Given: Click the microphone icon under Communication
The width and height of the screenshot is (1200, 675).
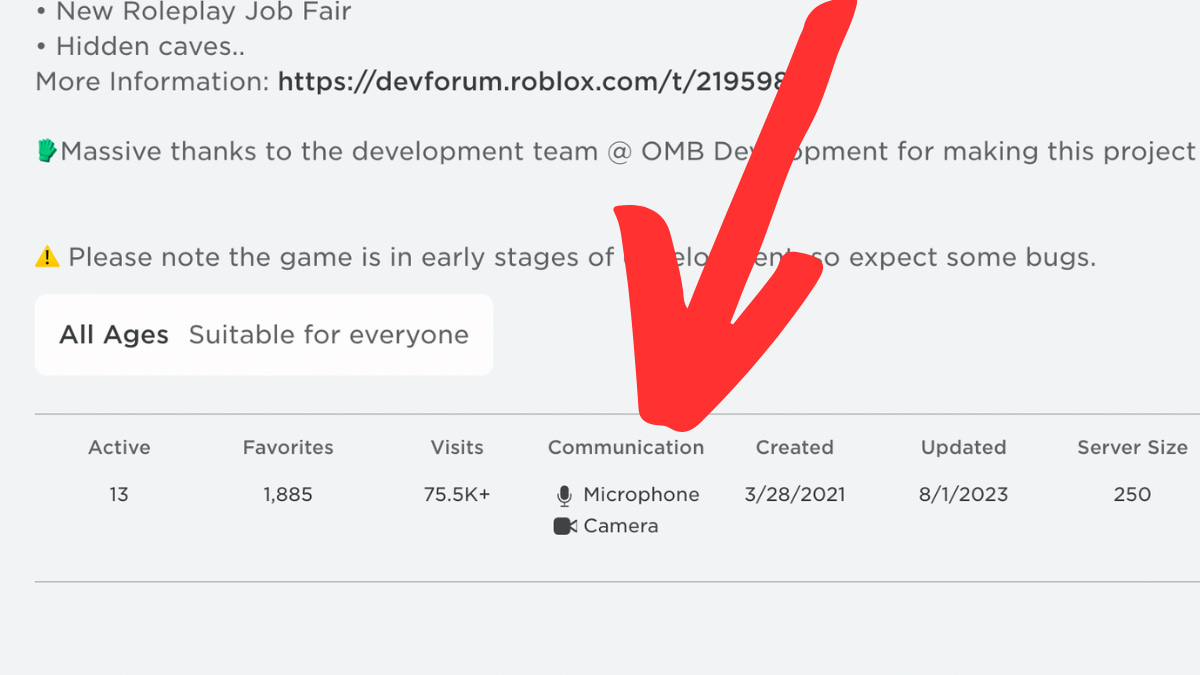Looking at the screenshot, I should coord(564,495).
